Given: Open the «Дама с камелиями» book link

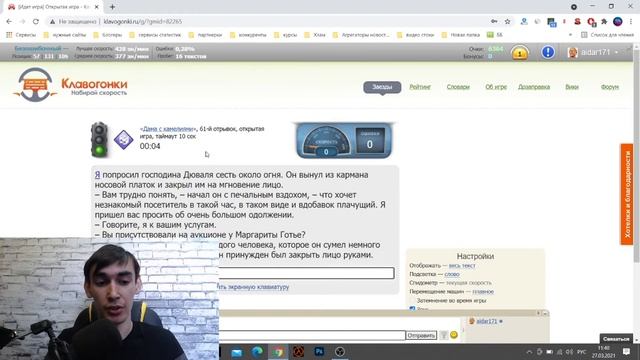Looking at the screenshot, I should click(x=168, y=129).
